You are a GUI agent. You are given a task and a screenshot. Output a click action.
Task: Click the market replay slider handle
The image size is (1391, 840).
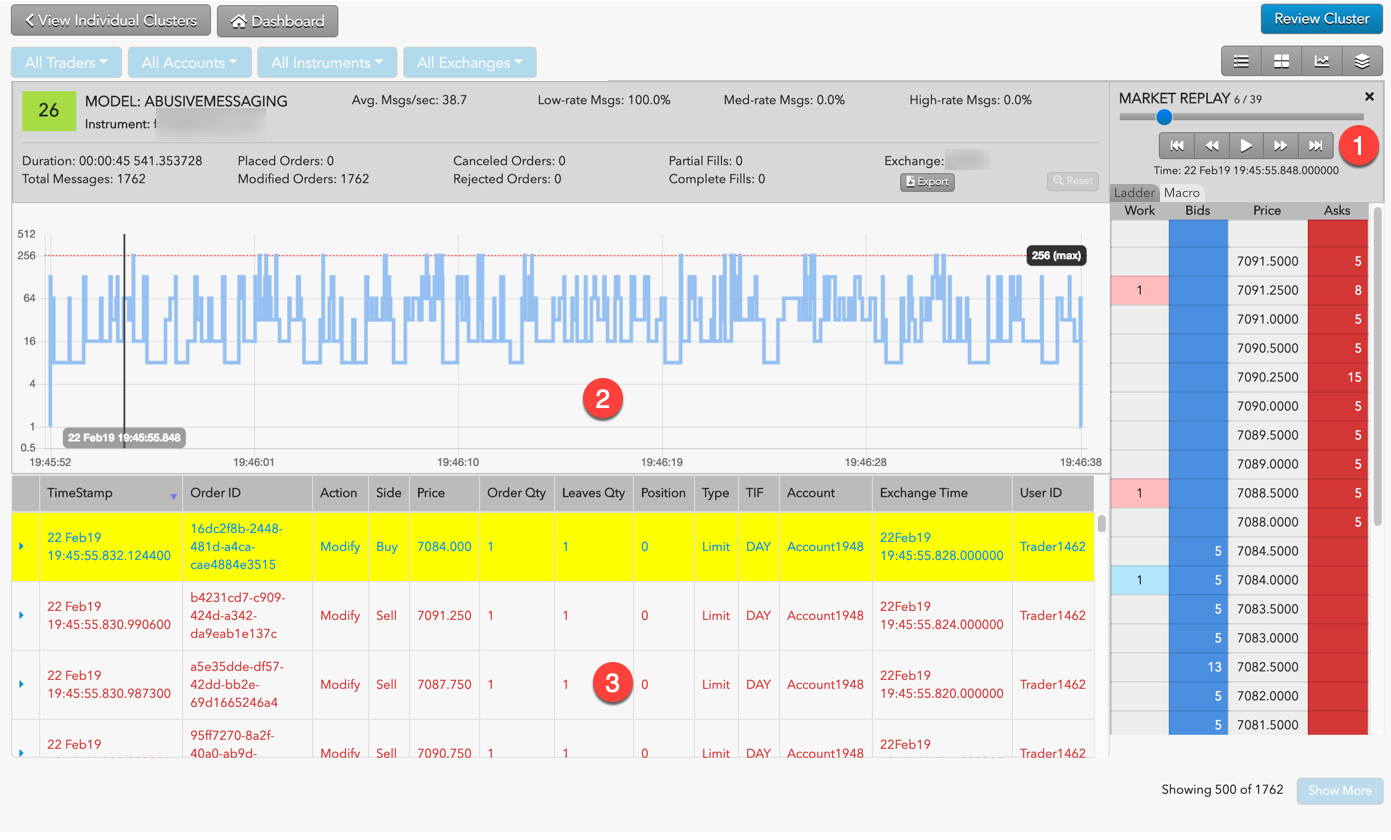tap(1164, 117)
